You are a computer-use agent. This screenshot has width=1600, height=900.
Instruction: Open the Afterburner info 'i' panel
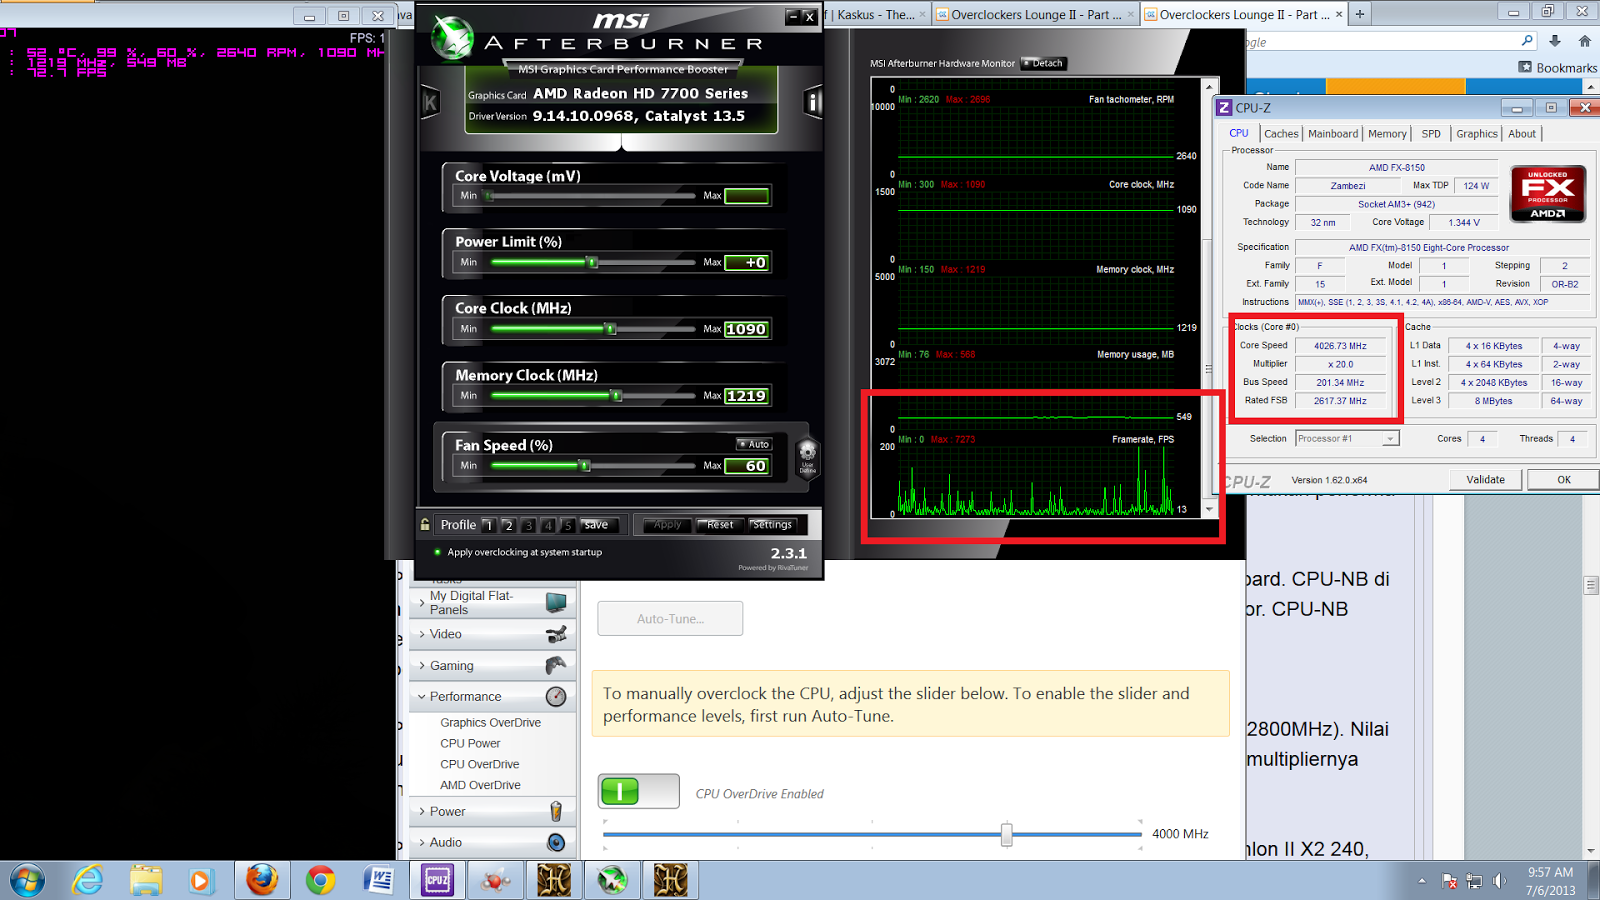click(813, 102)
